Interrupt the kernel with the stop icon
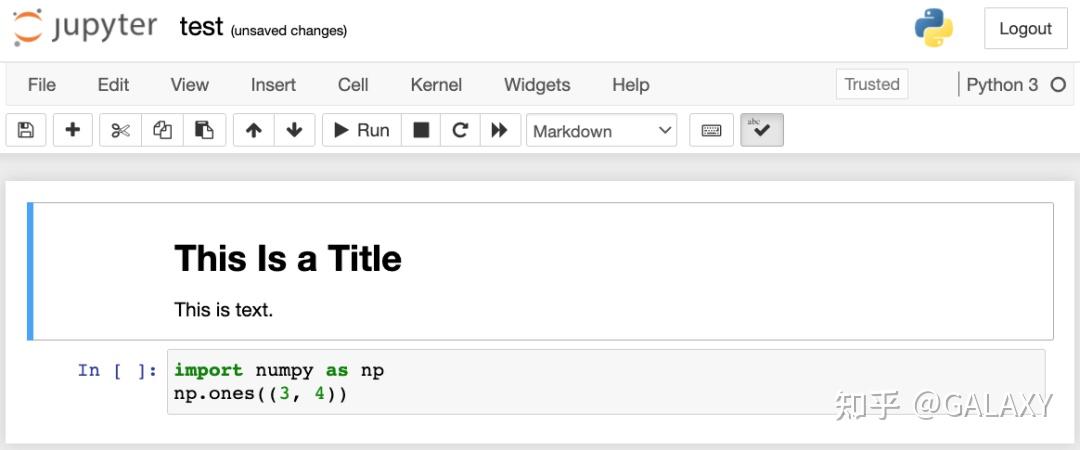 click(422, 131)
